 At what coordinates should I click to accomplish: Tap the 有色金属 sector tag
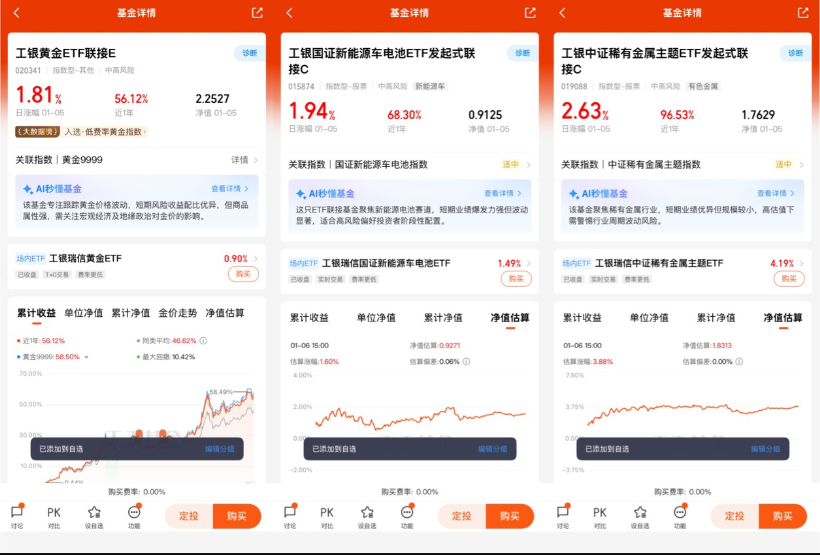[703, 86]
